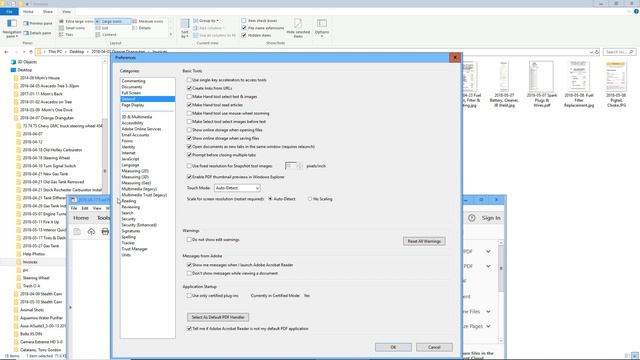Check Do not show edit warnings

189,240
